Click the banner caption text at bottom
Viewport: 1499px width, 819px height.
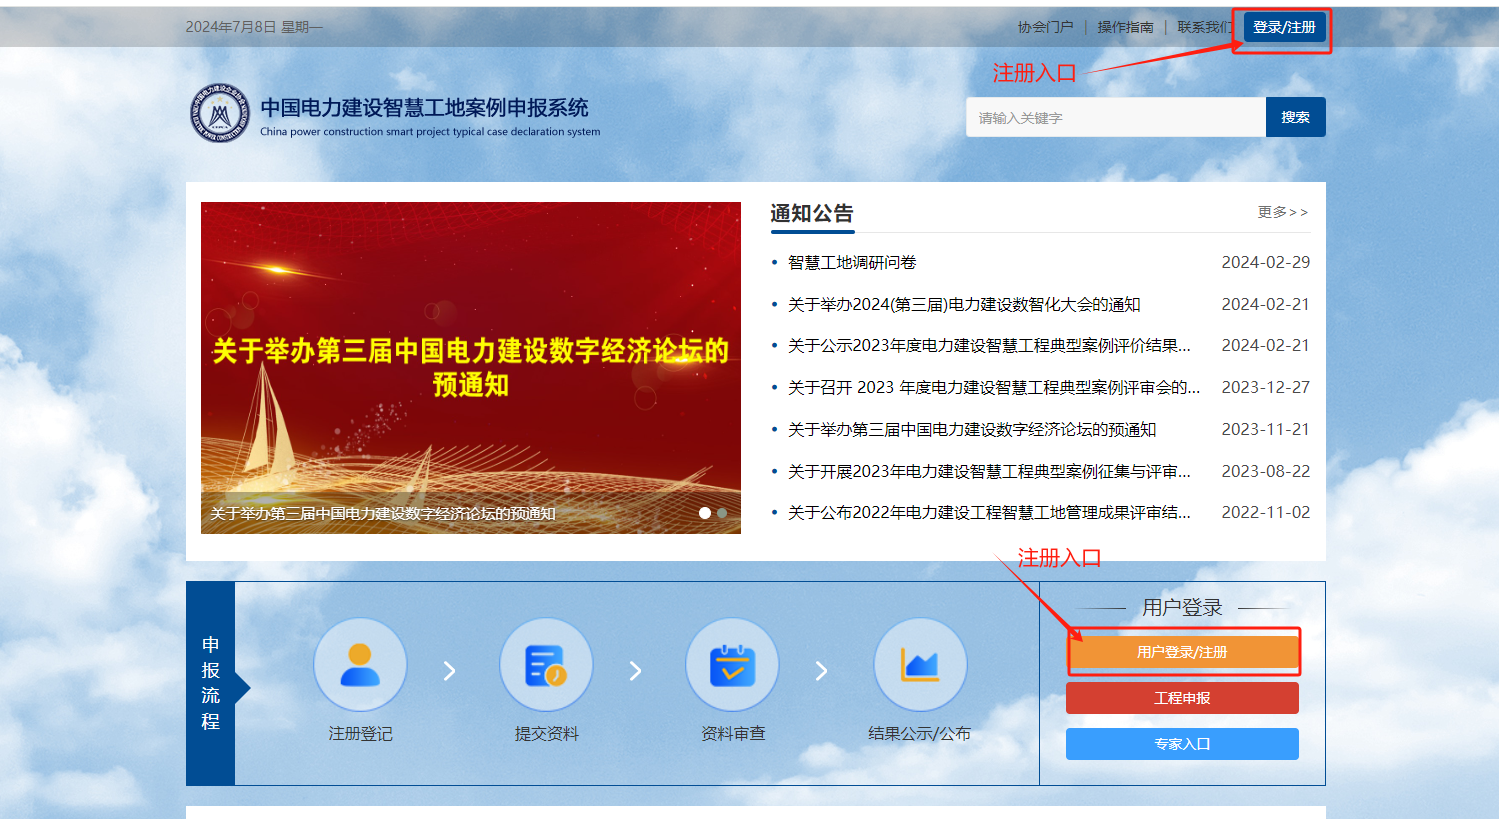(383, 513)
